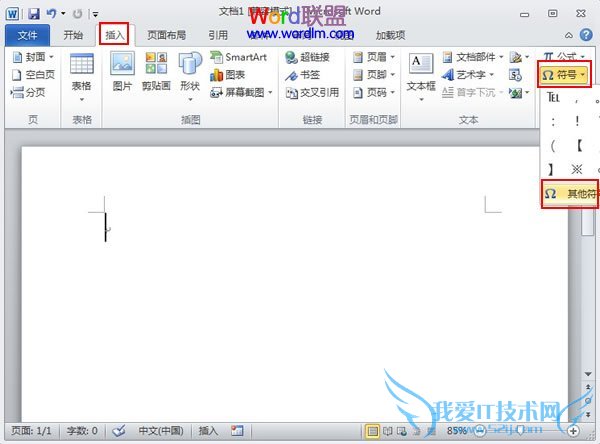Switch to web layout view
600x444 pixels.
[x=402, y=431]
